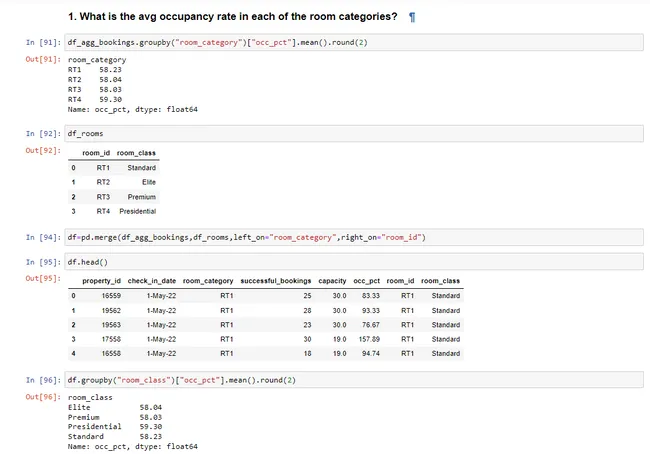
Task: Click the pilcrow anchor link beside heading
Action: click(413, 17)
